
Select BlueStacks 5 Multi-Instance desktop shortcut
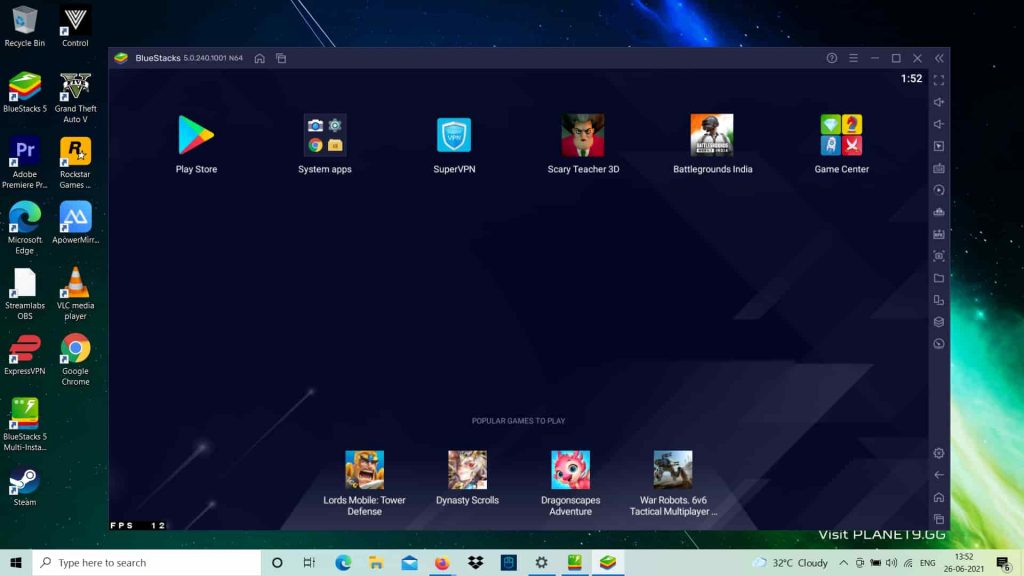[25, 424]
